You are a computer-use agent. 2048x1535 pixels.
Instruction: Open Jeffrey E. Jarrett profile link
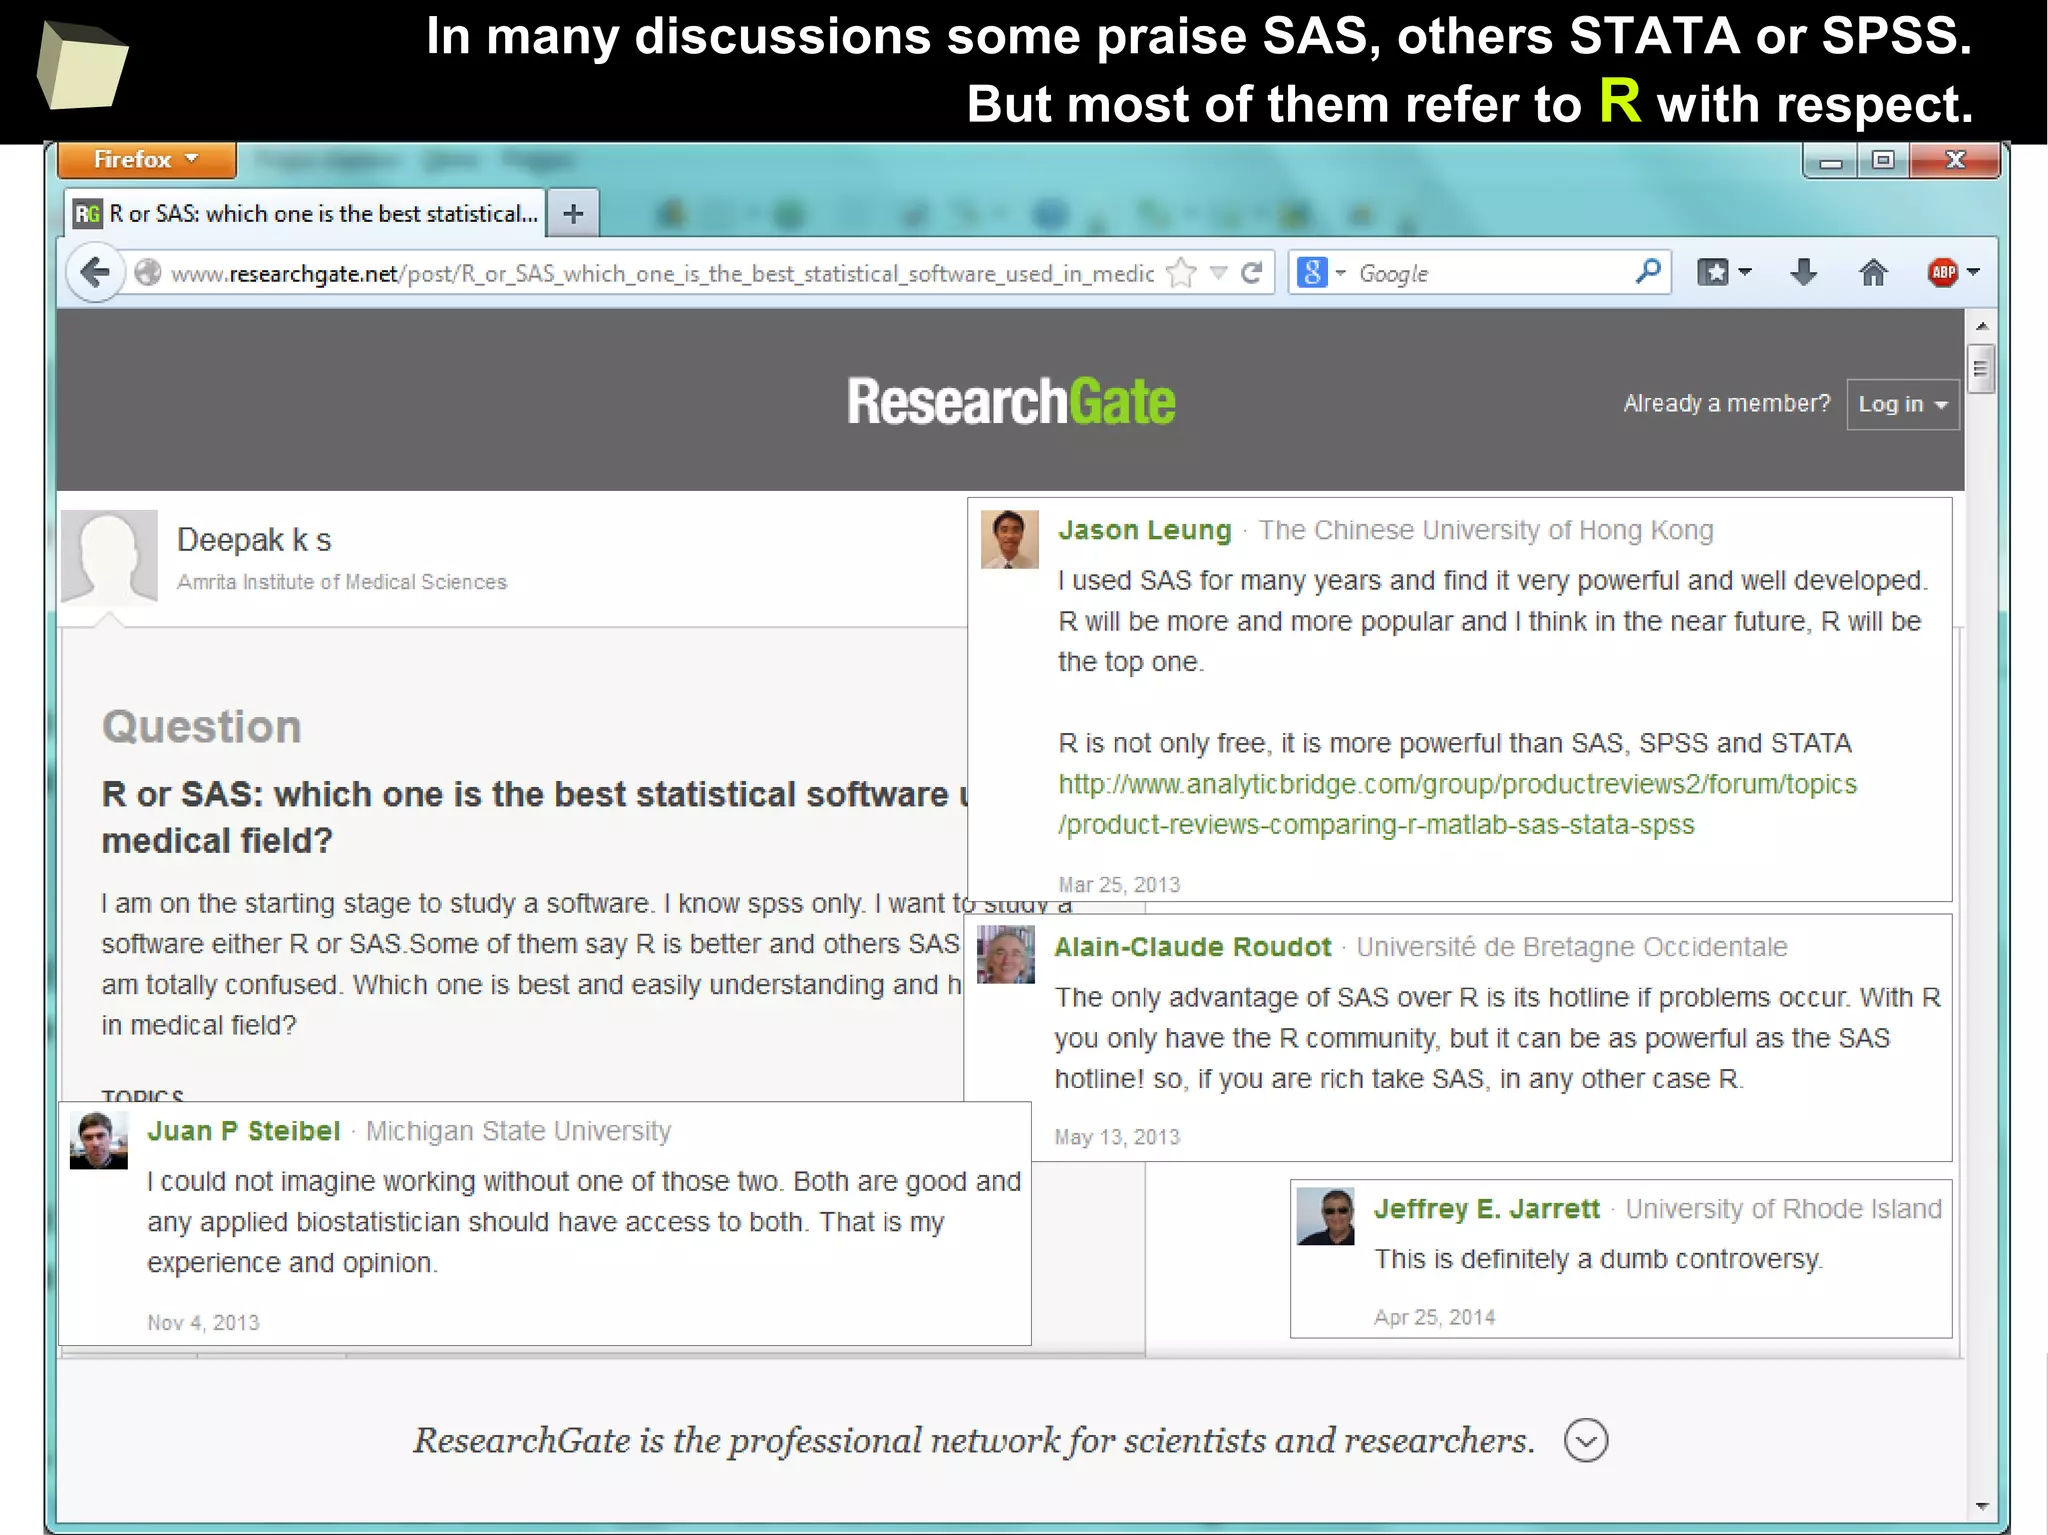tap(1487, 1209)
